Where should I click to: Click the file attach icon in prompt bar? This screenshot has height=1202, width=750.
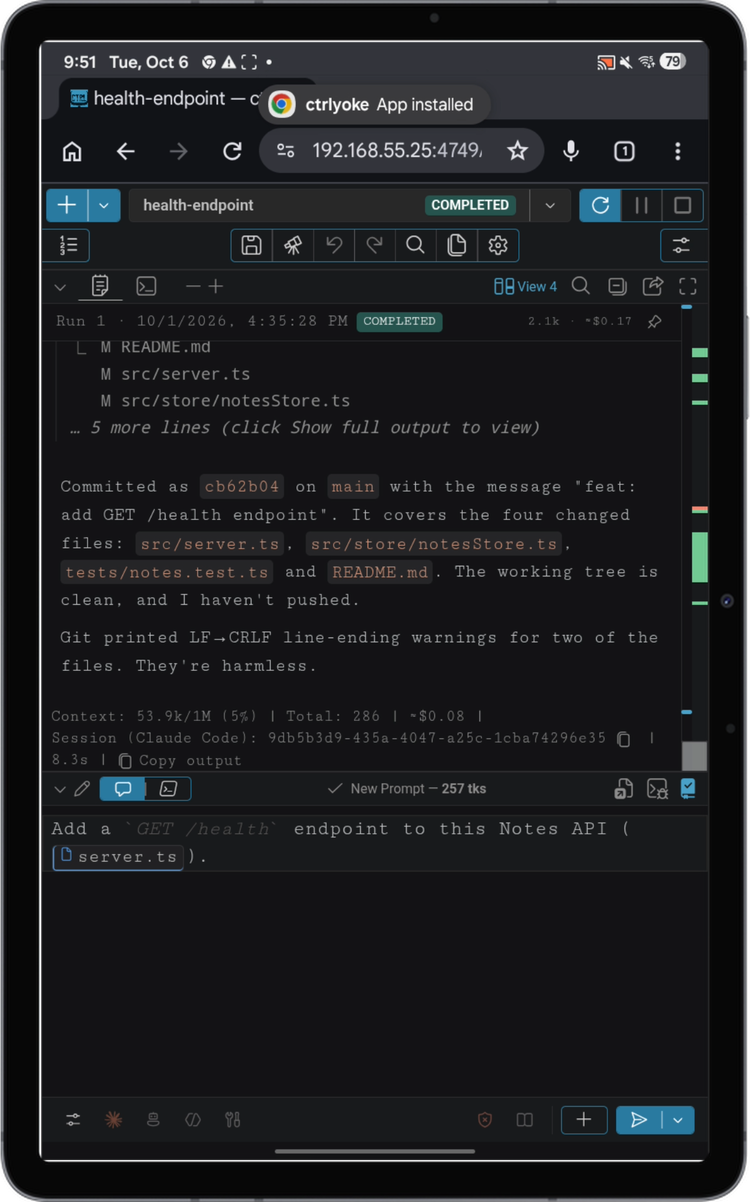click(623, 789)
